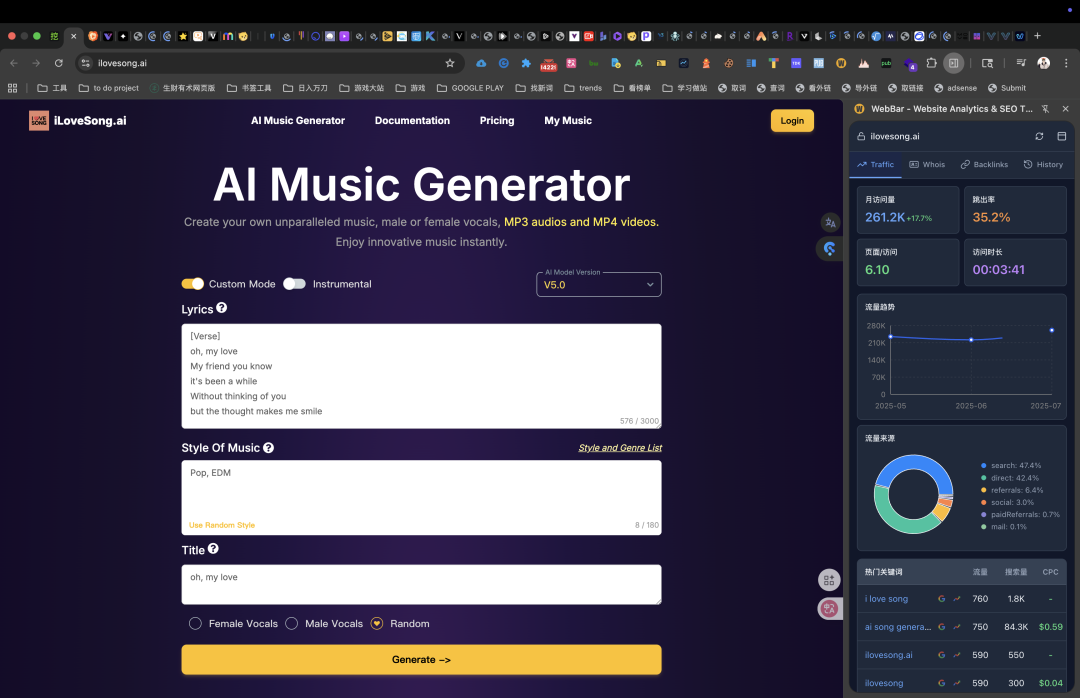The height and width of the screenshot is (698, 1080).
Task: Open AI Music Generator nav item
Action: coord(298,121)
